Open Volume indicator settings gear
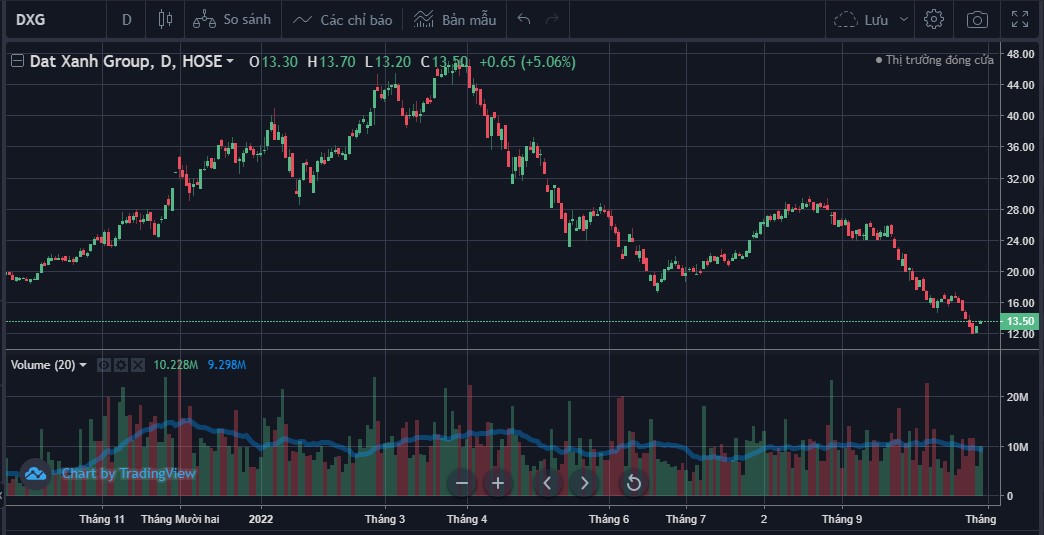Viewport: 1044px width, 535px height. 121,365
